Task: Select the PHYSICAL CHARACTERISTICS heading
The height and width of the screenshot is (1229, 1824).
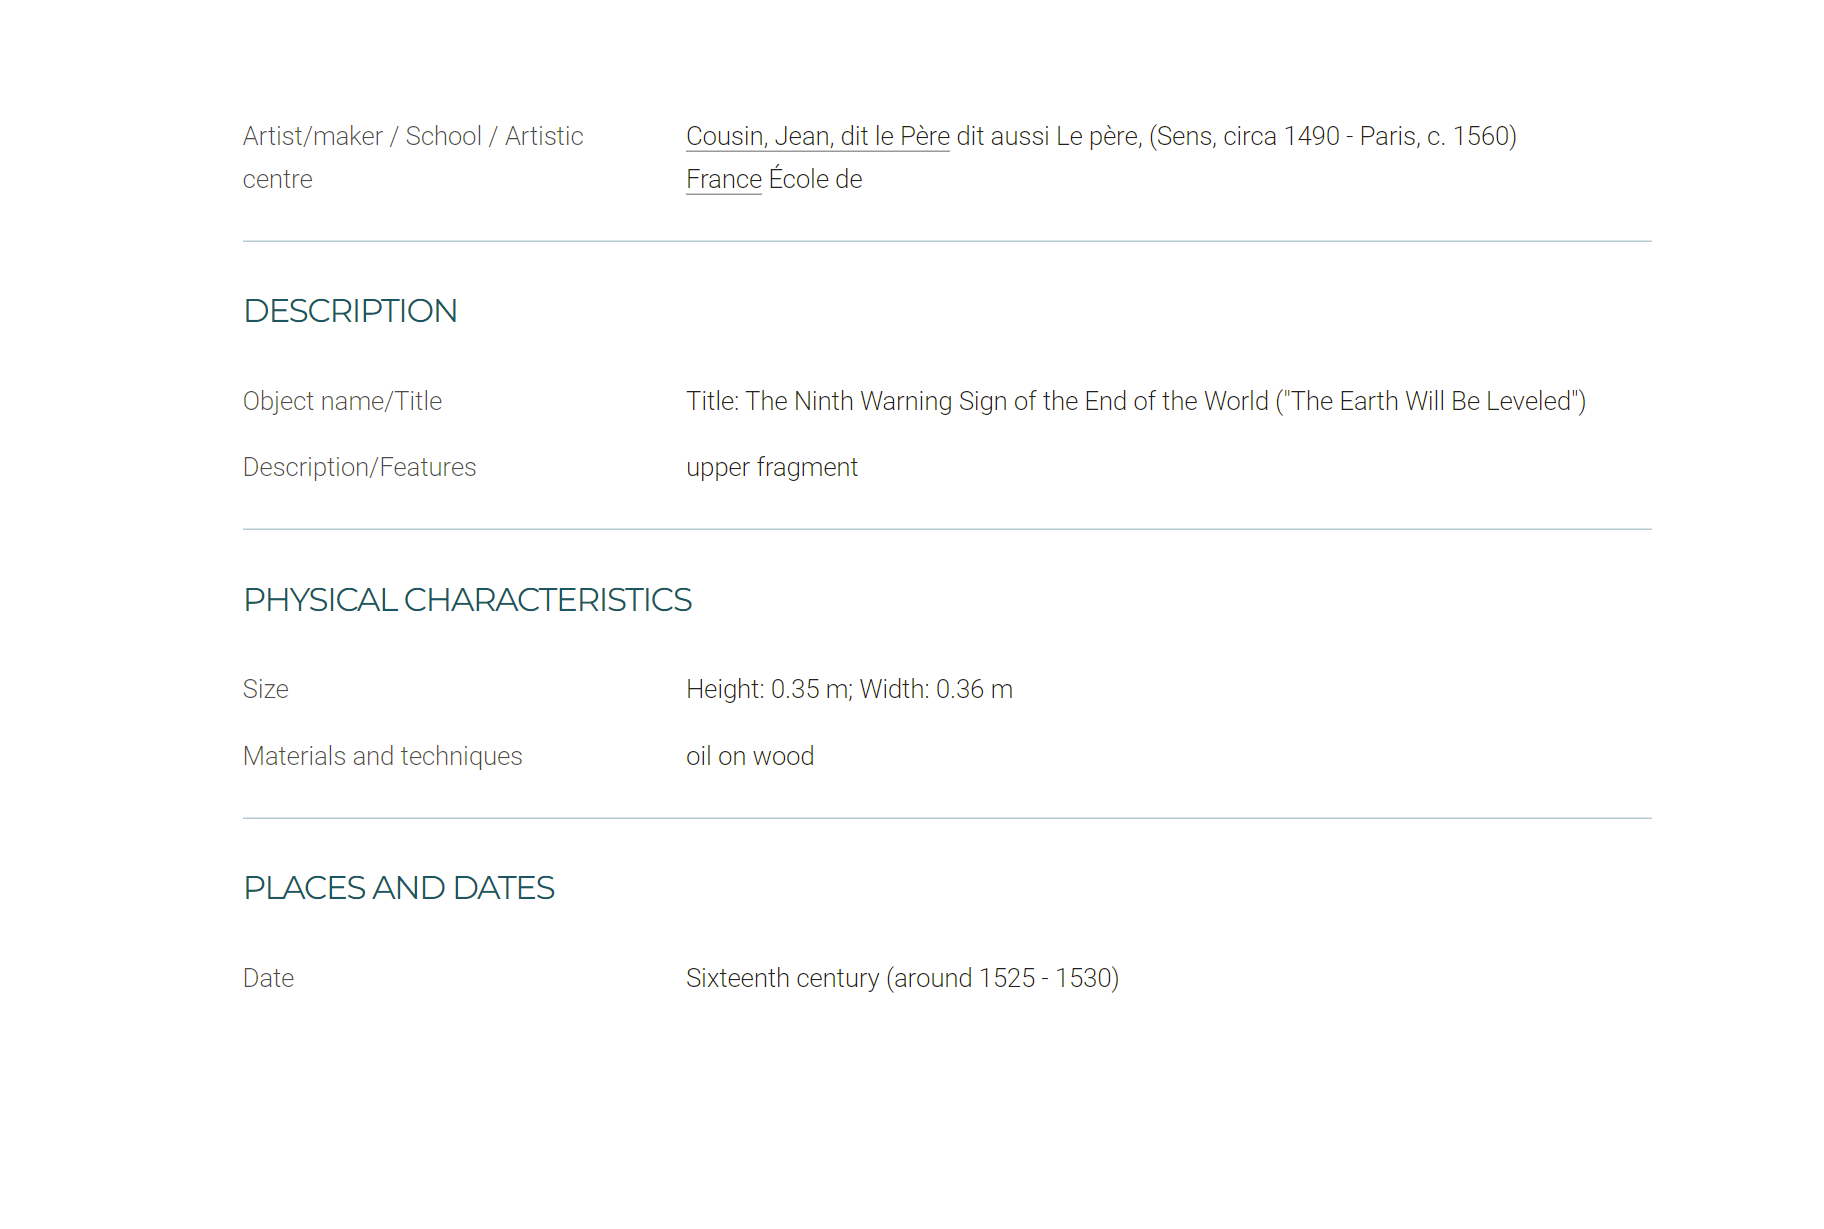Action: (467, 600)
